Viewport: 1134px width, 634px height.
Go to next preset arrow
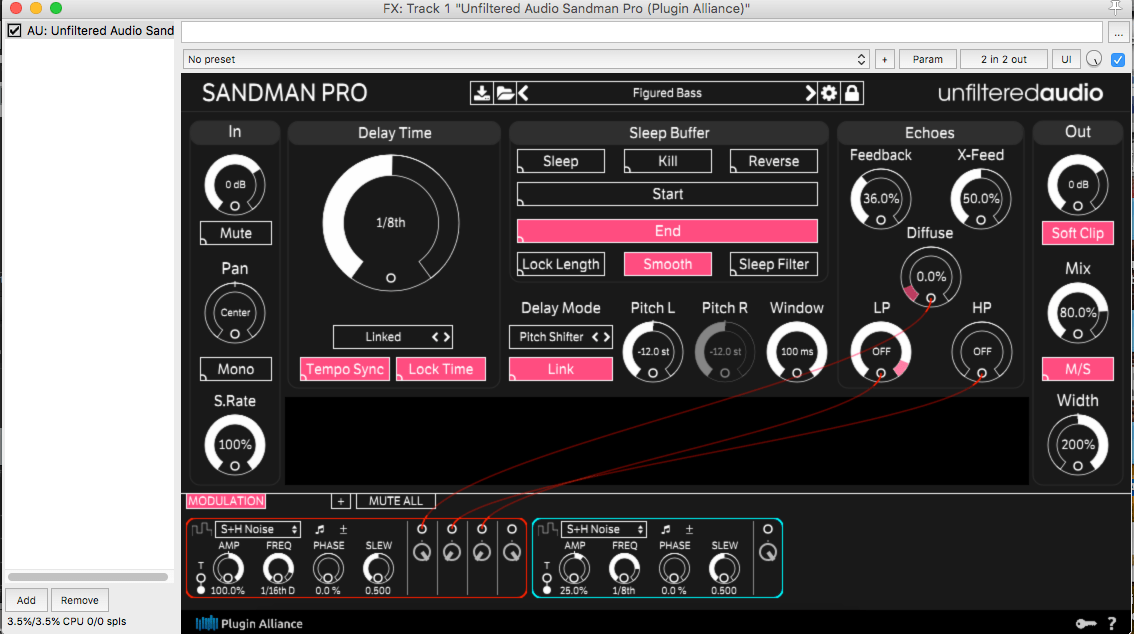tap(810, 93)
